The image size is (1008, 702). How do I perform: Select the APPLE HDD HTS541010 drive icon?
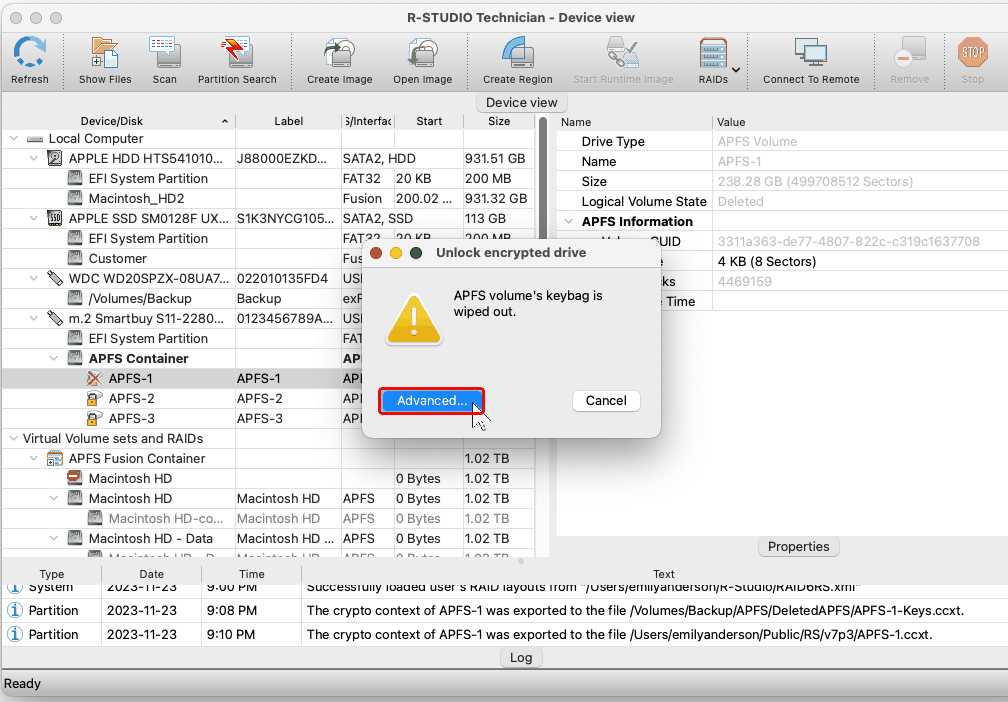[55, 158]
